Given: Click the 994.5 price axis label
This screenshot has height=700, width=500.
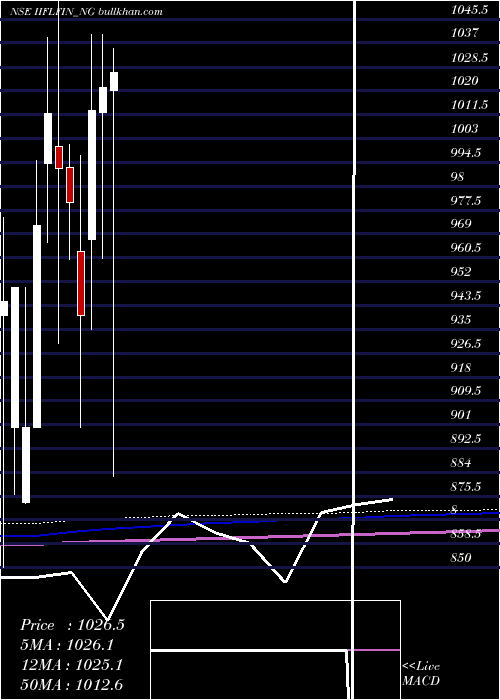Looking at the screenshot, I should pyautogui.click(x=466, y=153).
